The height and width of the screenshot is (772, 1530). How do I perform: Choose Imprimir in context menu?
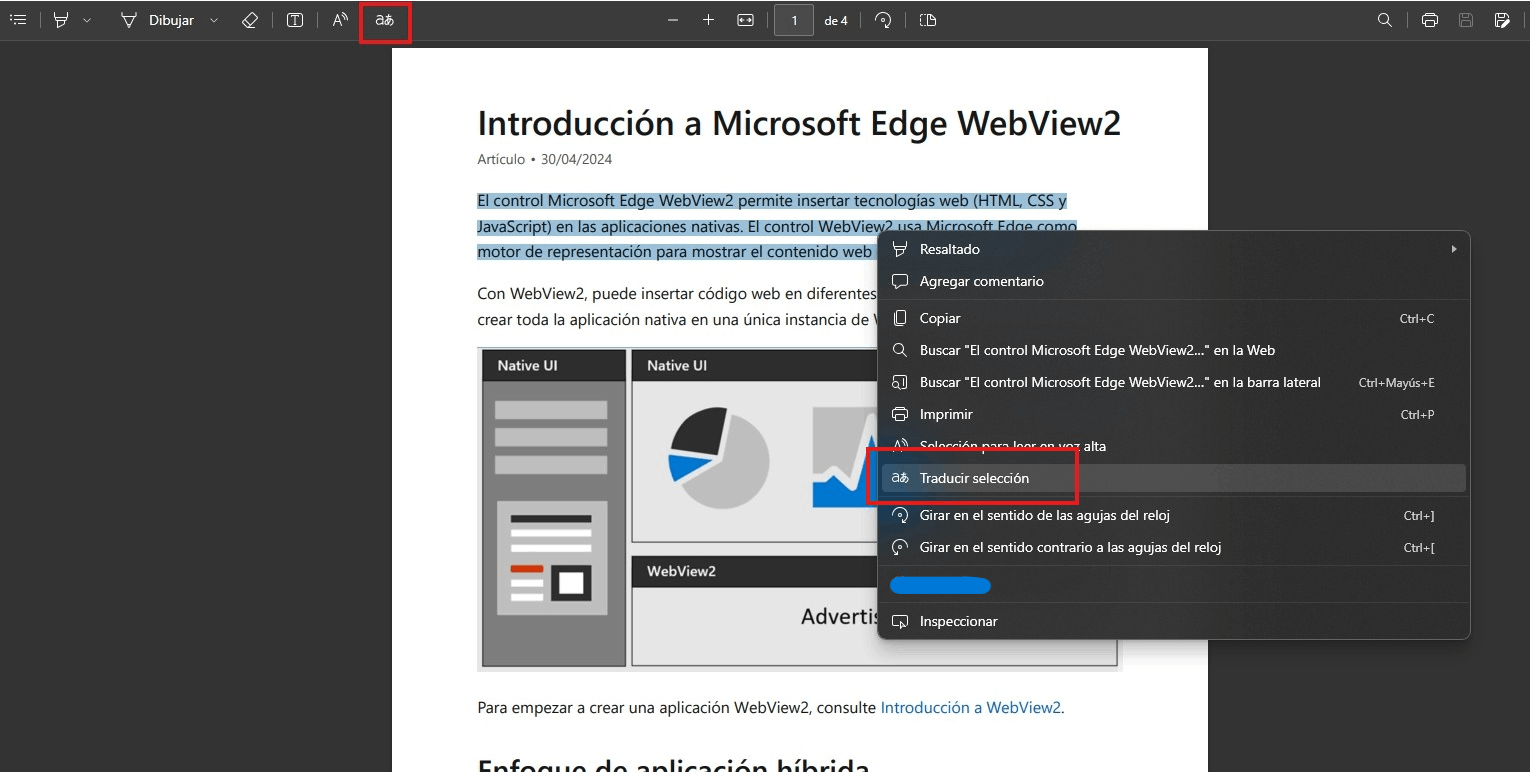[x=1174, y=414]
